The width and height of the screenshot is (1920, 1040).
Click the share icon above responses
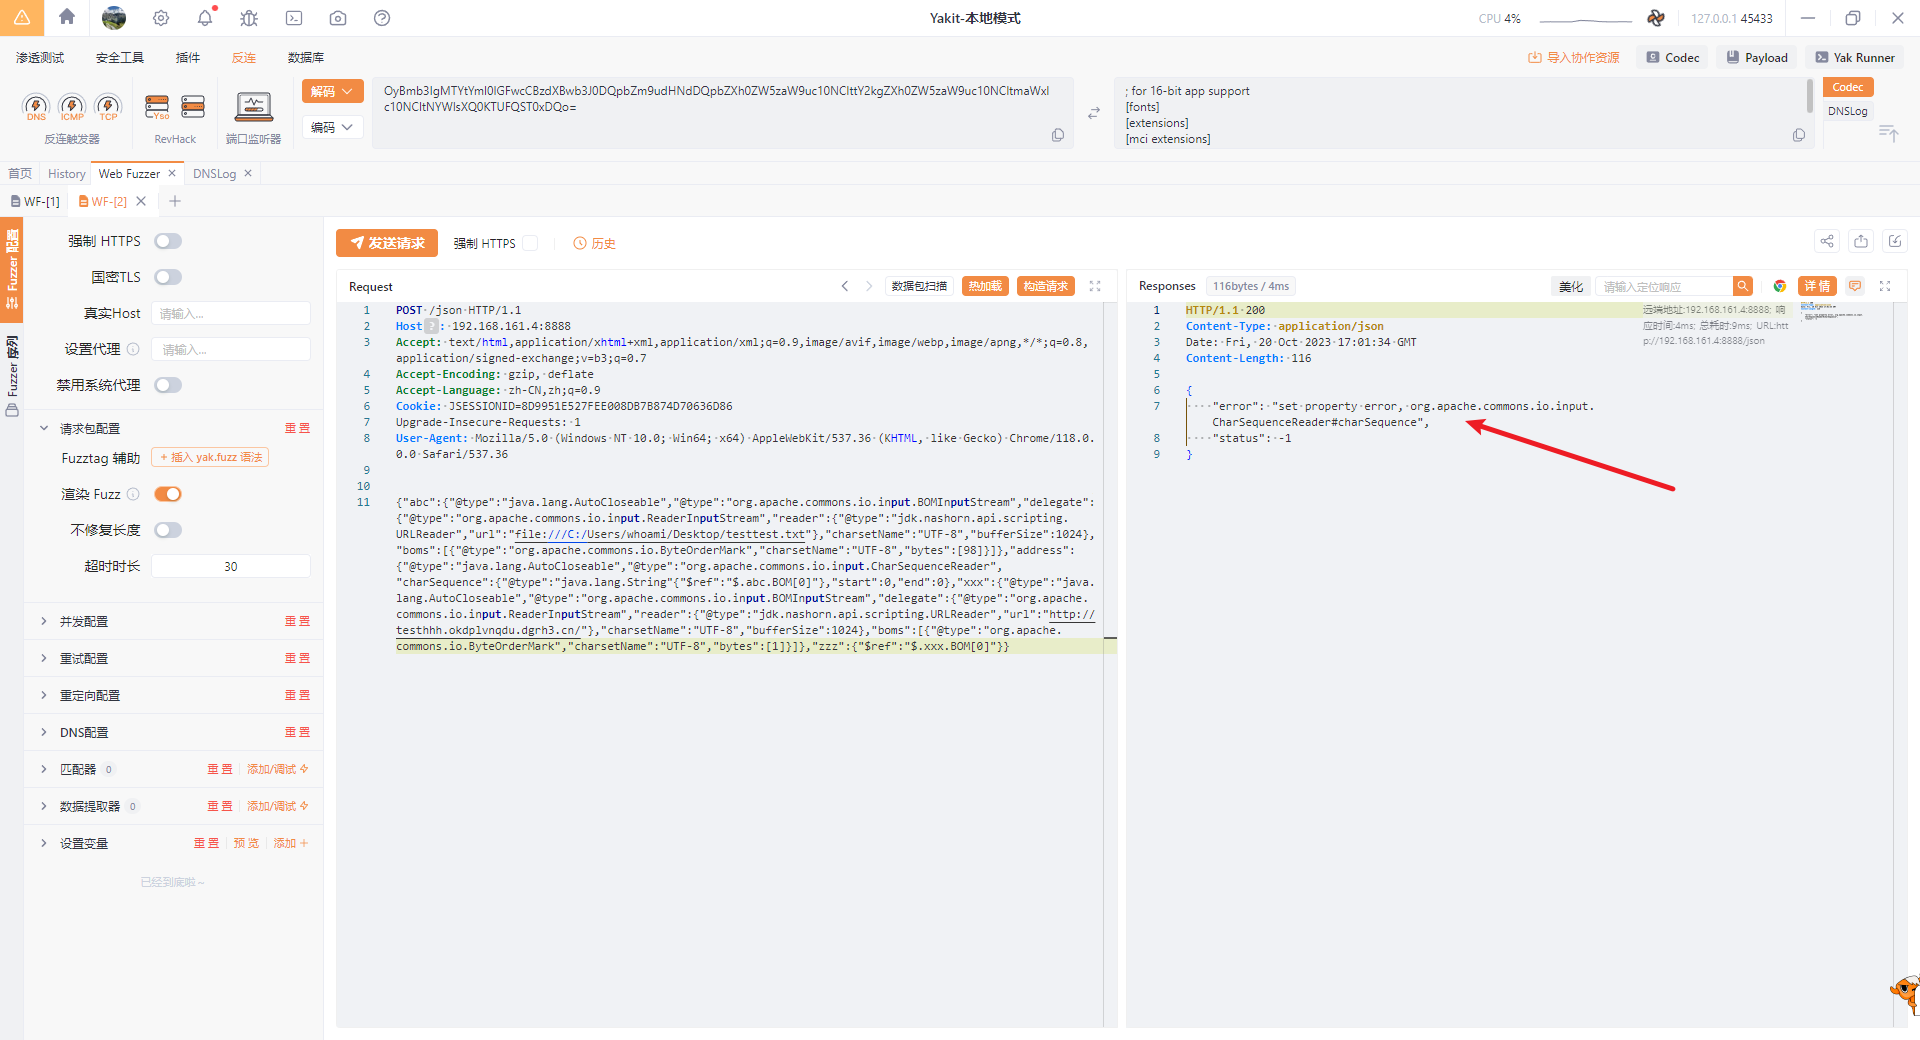pos(1827,241)
